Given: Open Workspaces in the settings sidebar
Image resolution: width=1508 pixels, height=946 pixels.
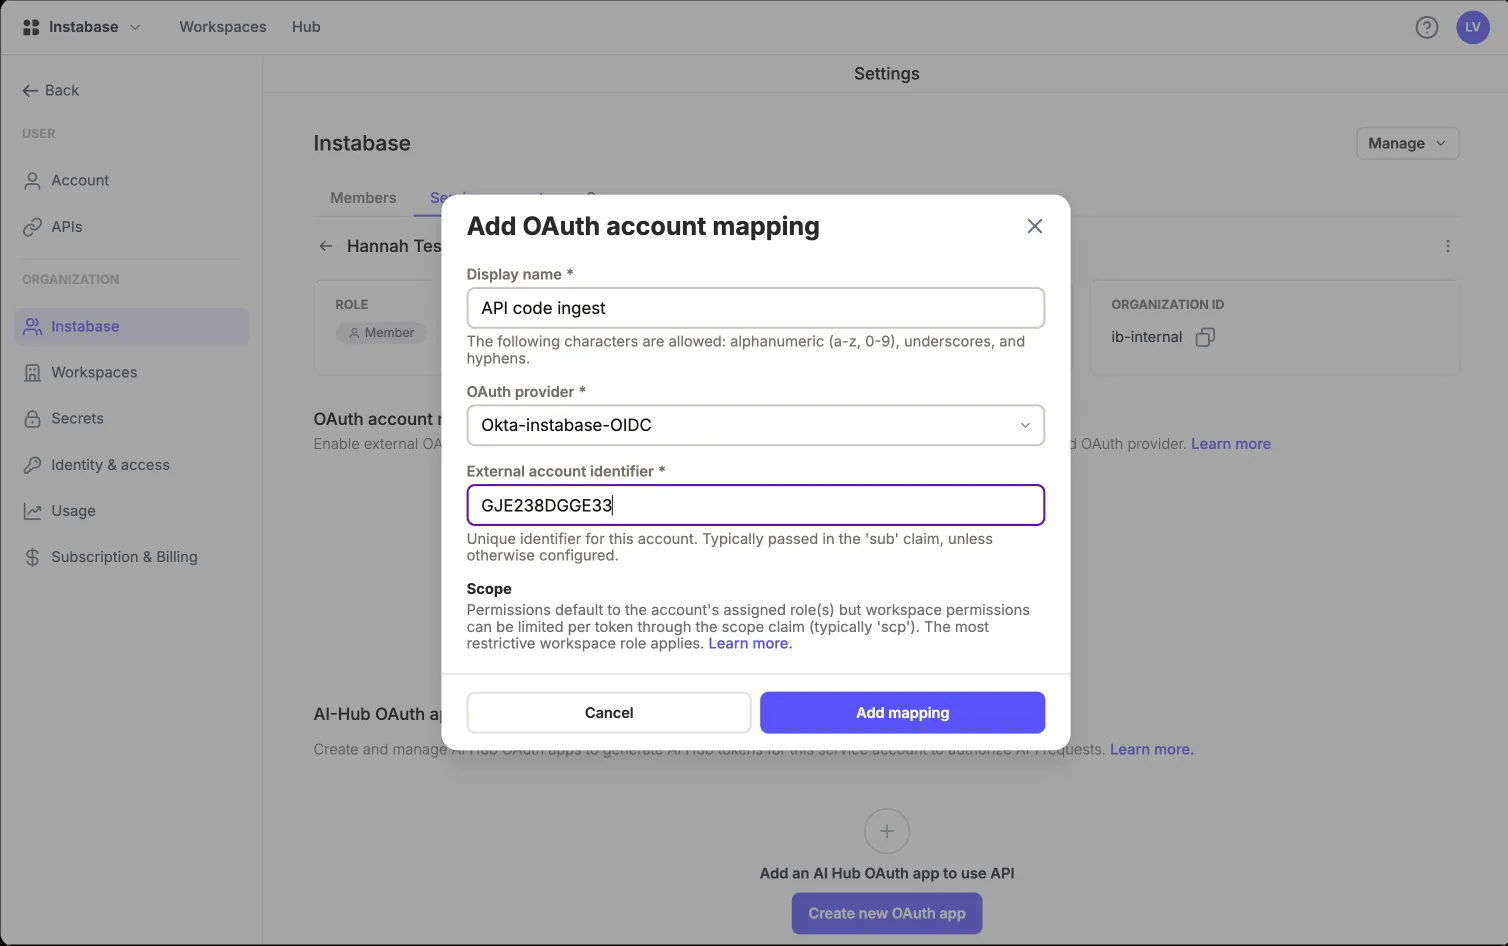Looking at the screenshot, I should [x=131, y=373].
